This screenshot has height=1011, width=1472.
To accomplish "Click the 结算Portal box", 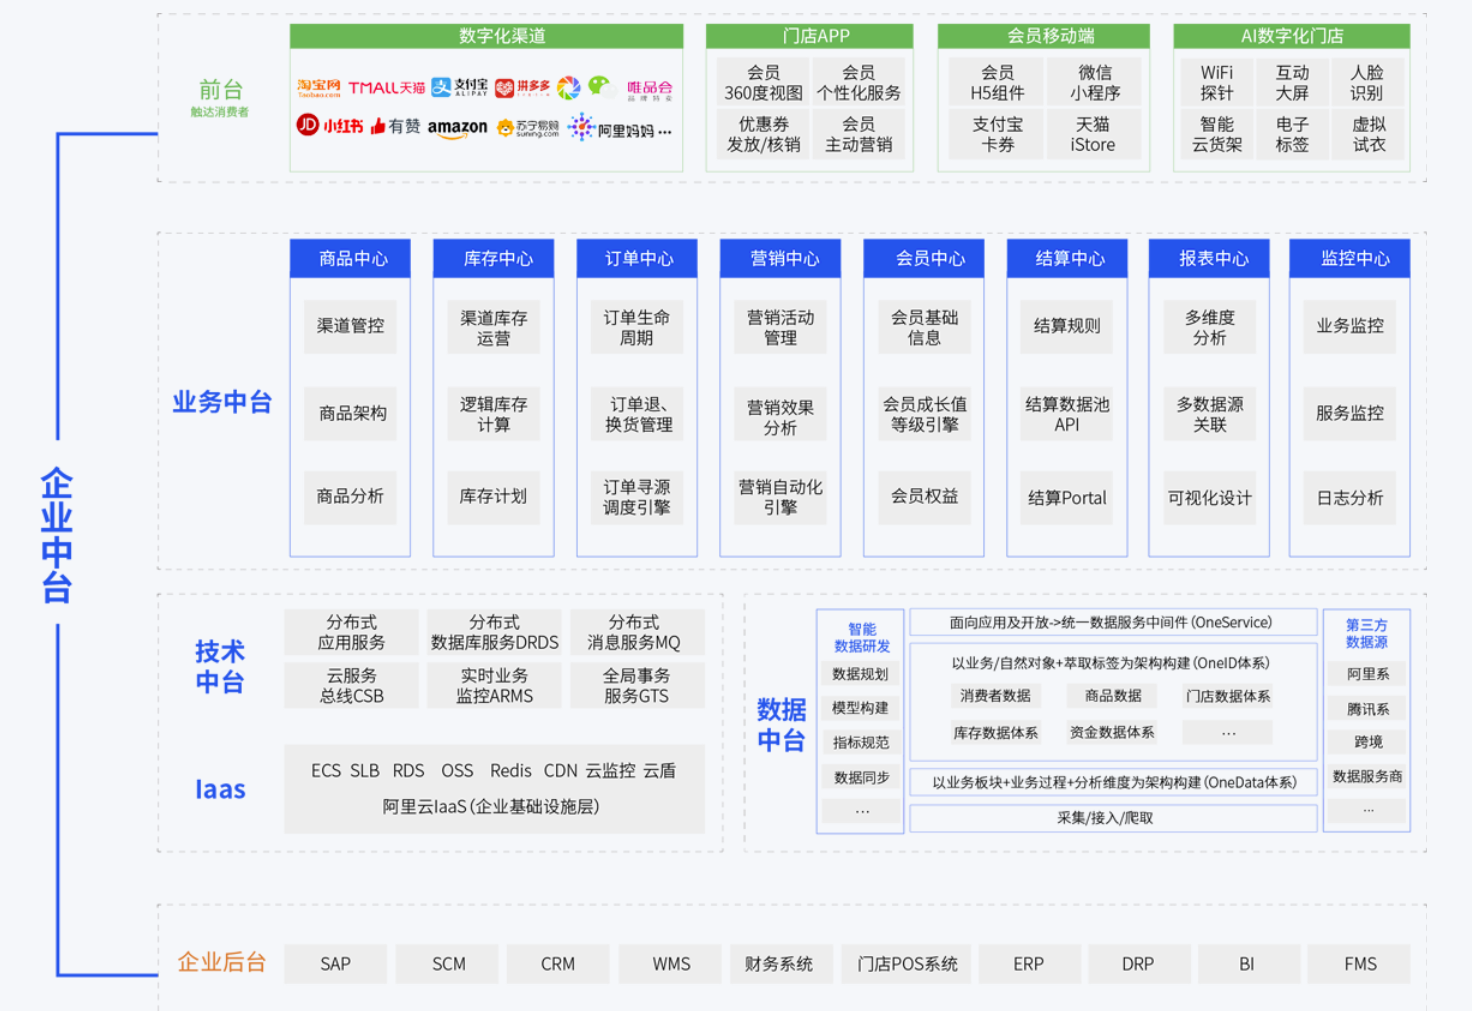I will tap(1067, 498).
